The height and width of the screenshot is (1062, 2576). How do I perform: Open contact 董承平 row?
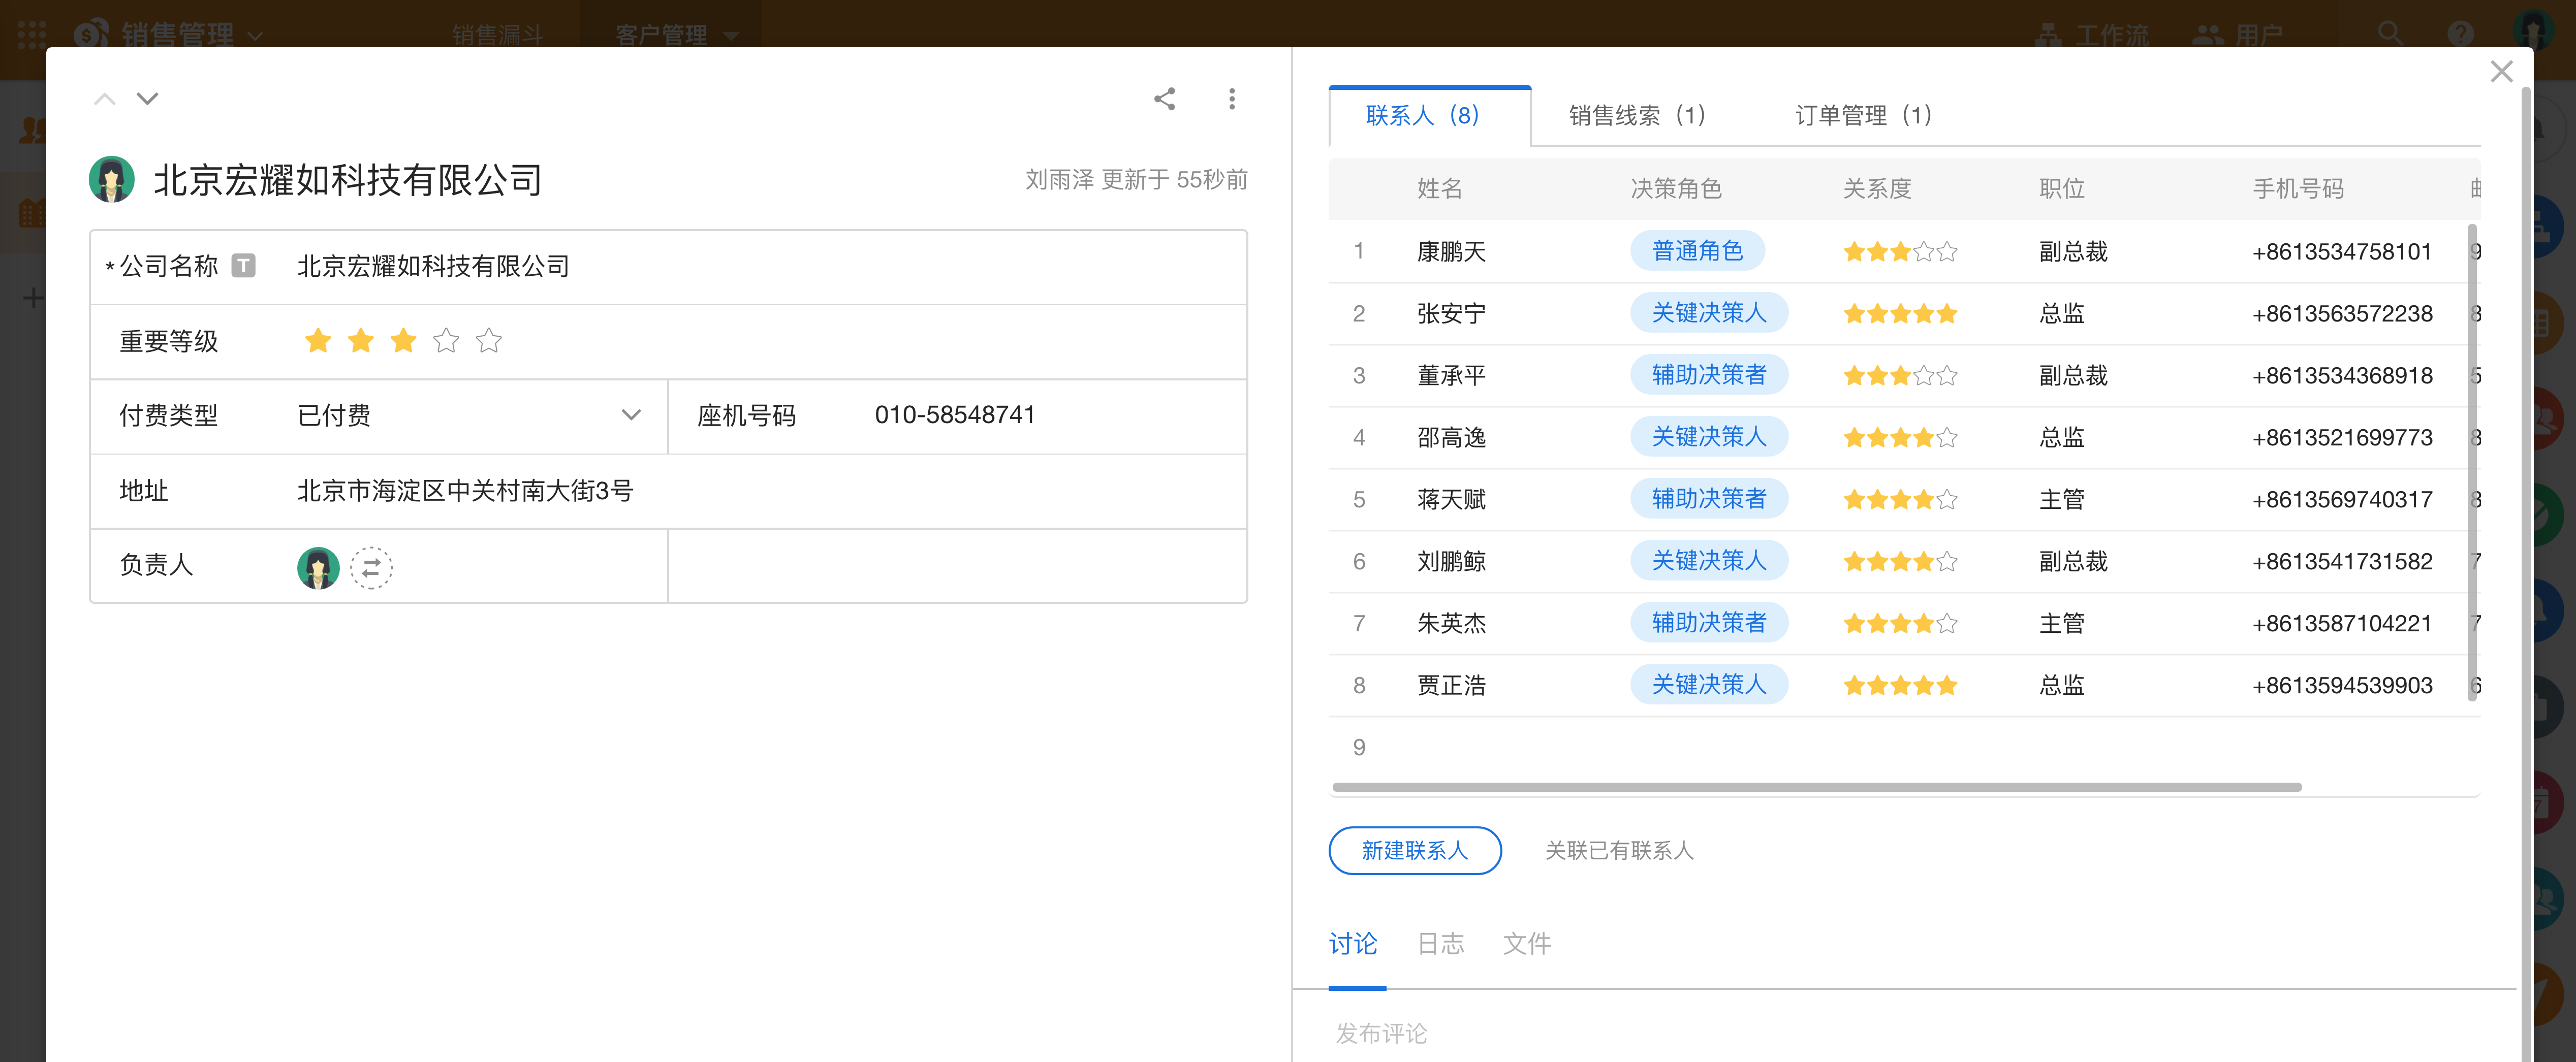(x=1904, y=375)
